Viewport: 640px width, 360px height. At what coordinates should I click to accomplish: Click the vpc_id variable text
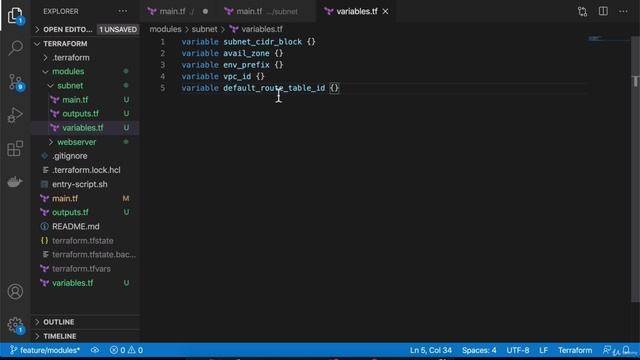tap(237, 76)
